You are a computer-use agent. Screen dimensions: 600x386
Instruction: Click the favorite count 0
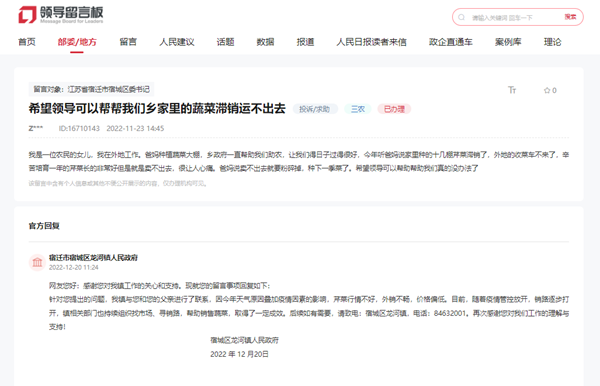(x=554, y=91)
